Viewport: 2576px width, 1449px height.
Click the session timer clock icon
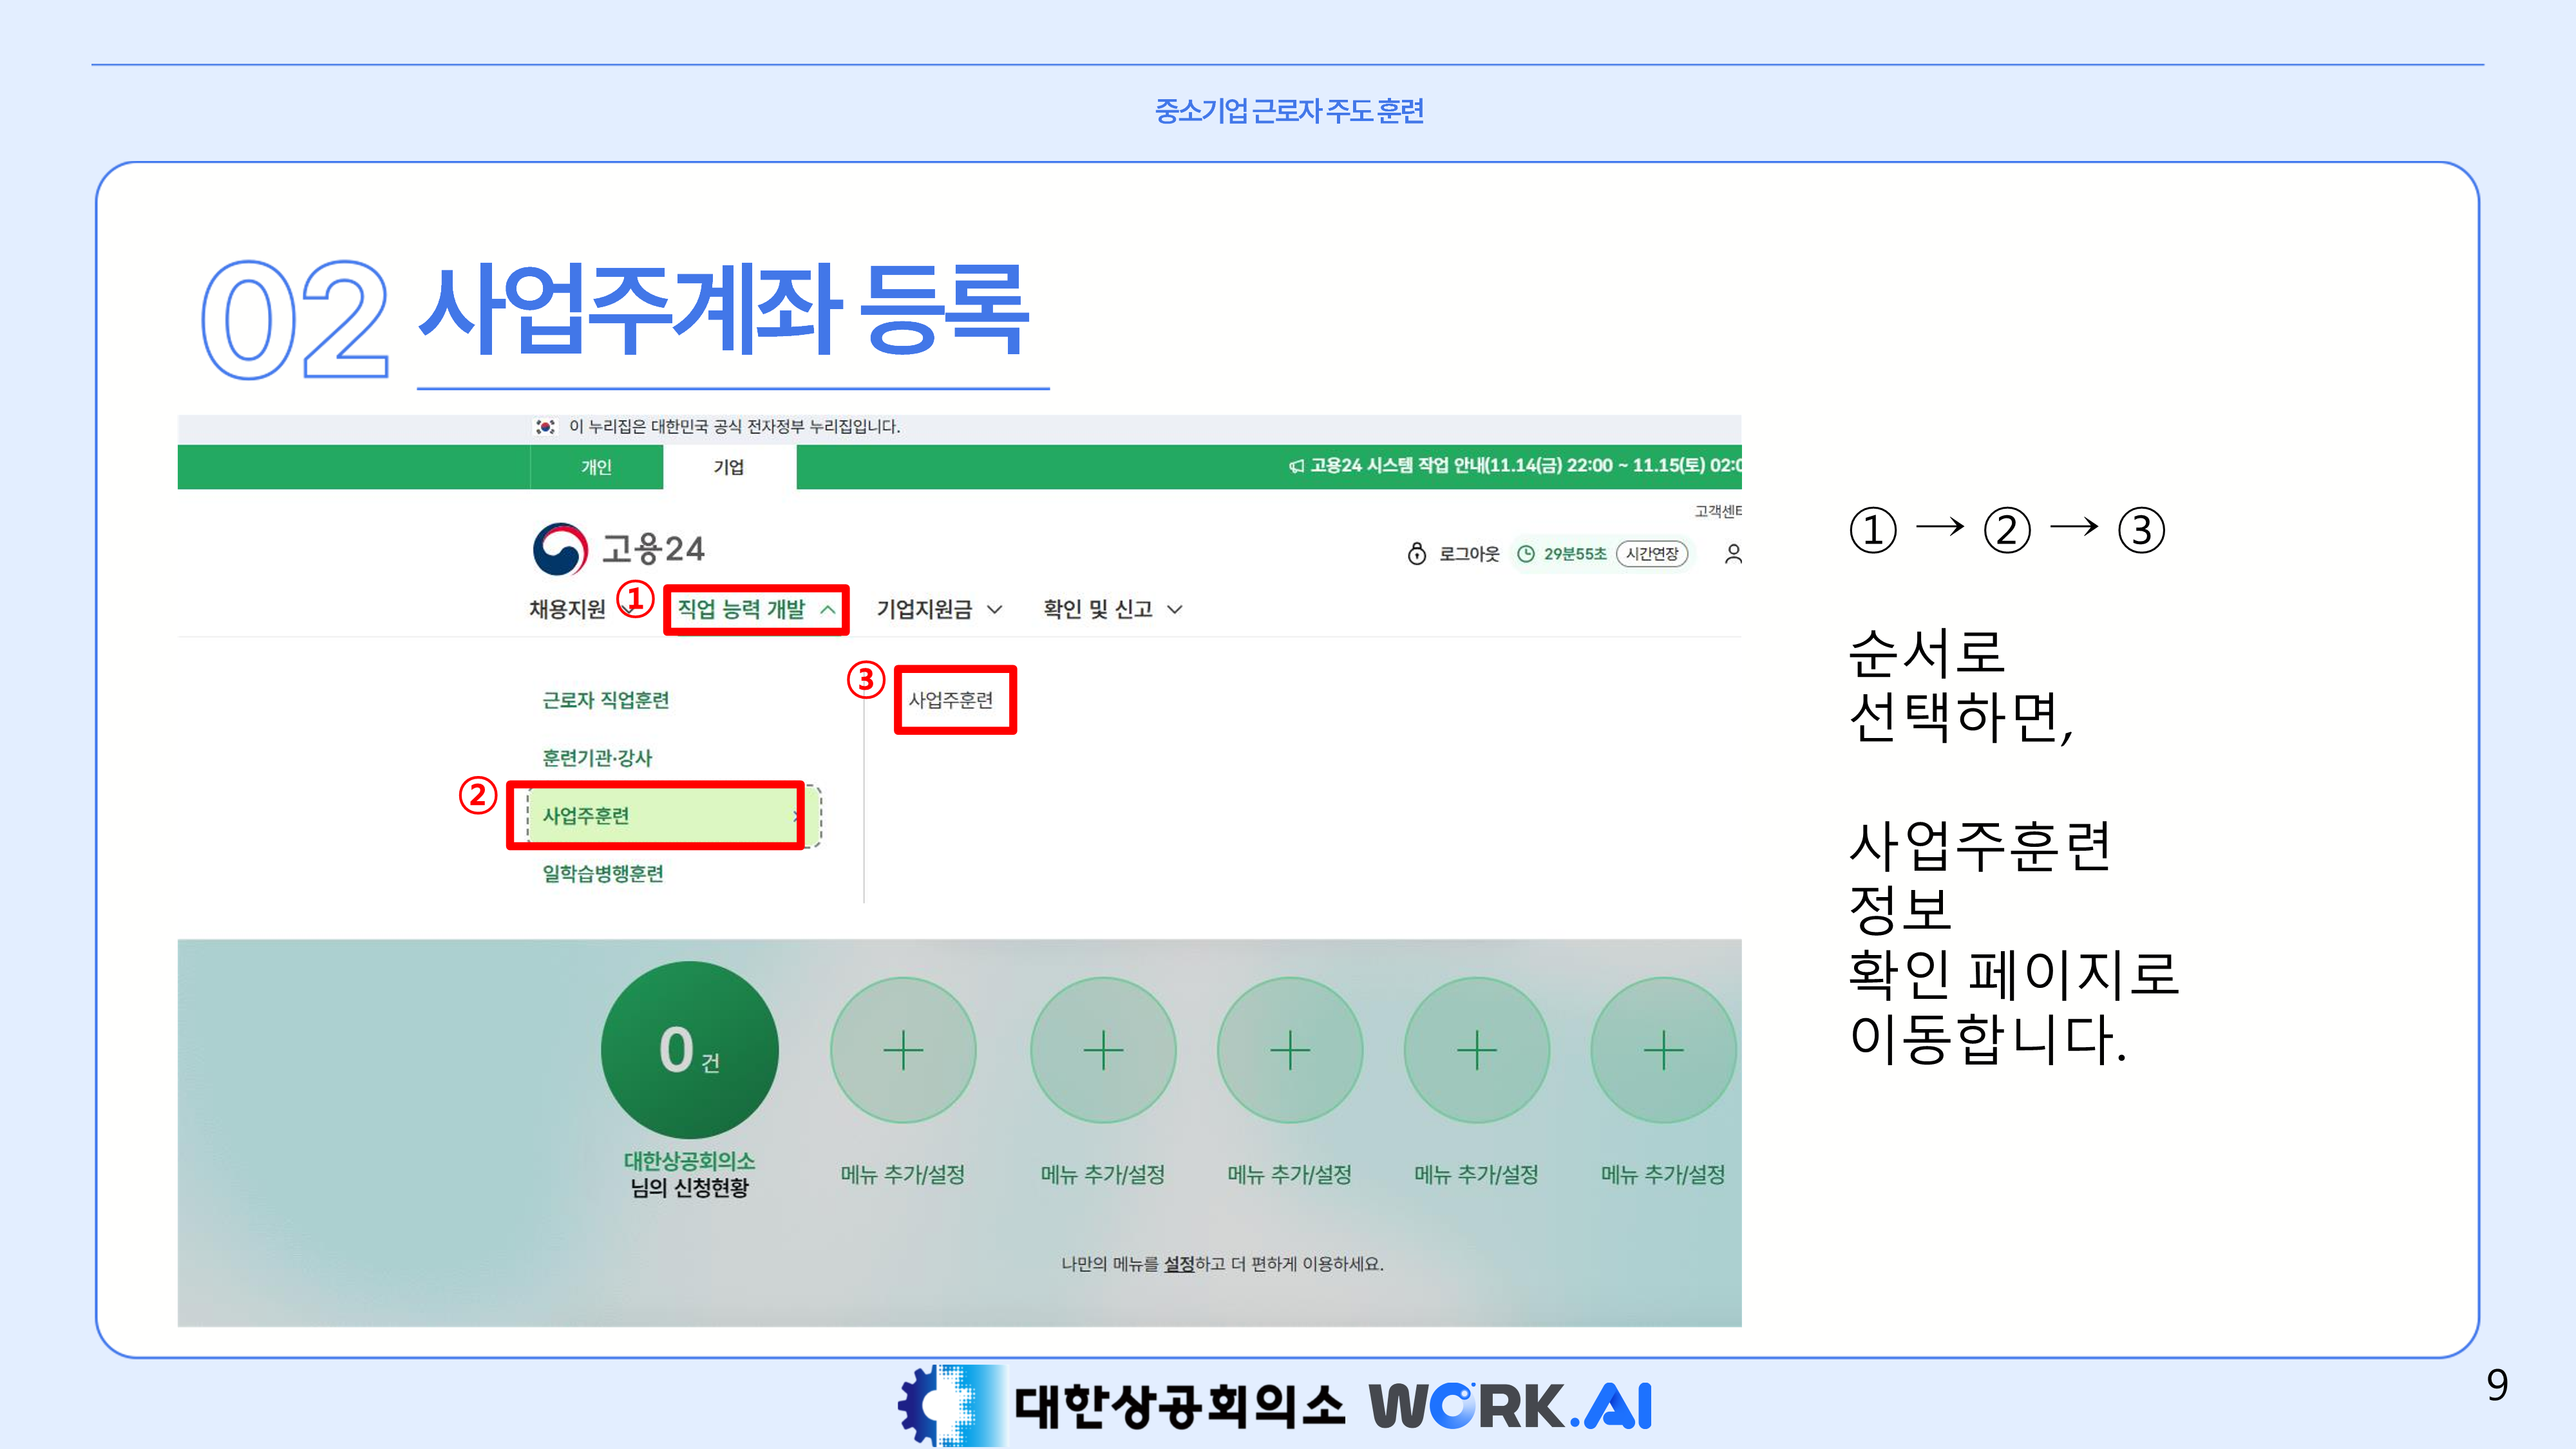(x=1526, y=554)
